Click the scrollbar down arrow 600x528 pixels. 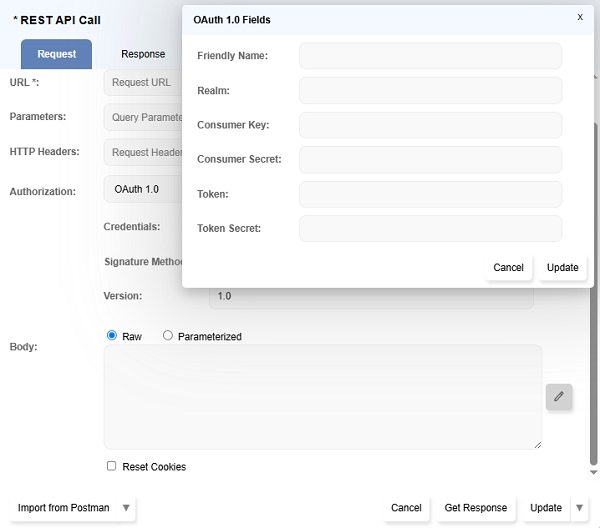point(593,471)
